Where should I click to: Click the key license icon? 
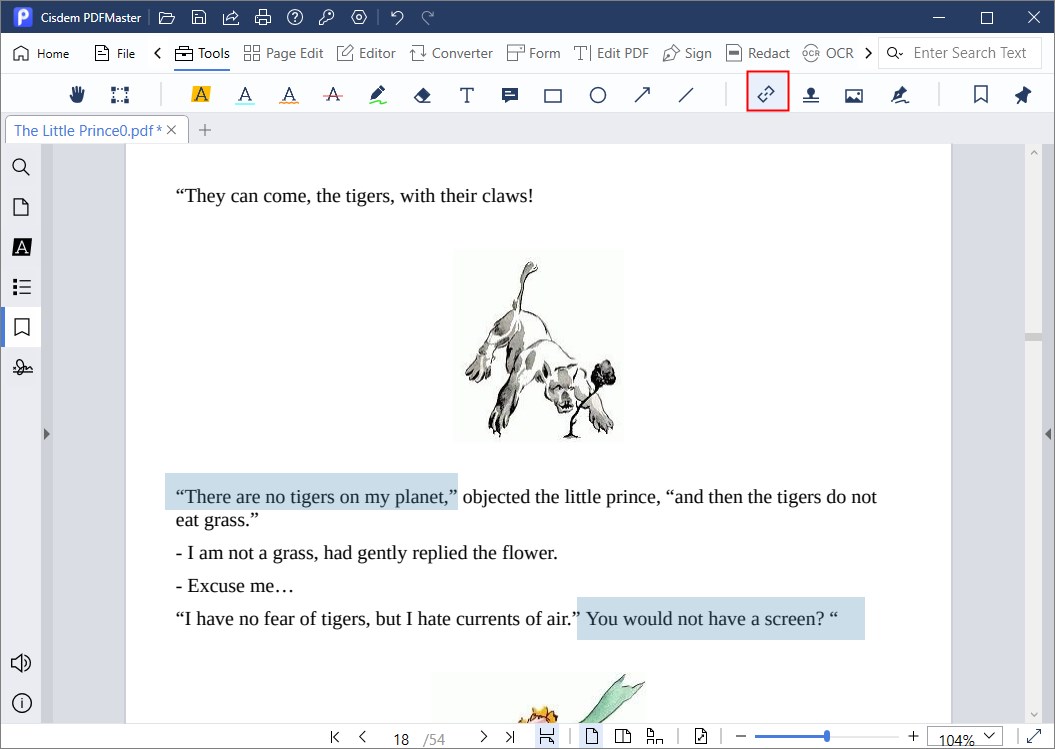pos(327,17)
